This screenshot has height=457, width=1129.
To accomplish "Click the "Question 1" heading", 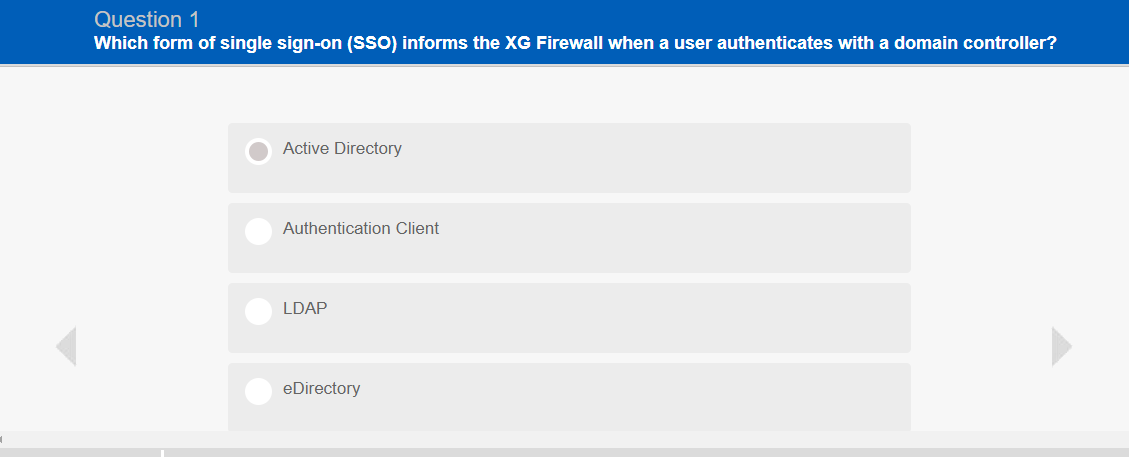I will (147, 19).
